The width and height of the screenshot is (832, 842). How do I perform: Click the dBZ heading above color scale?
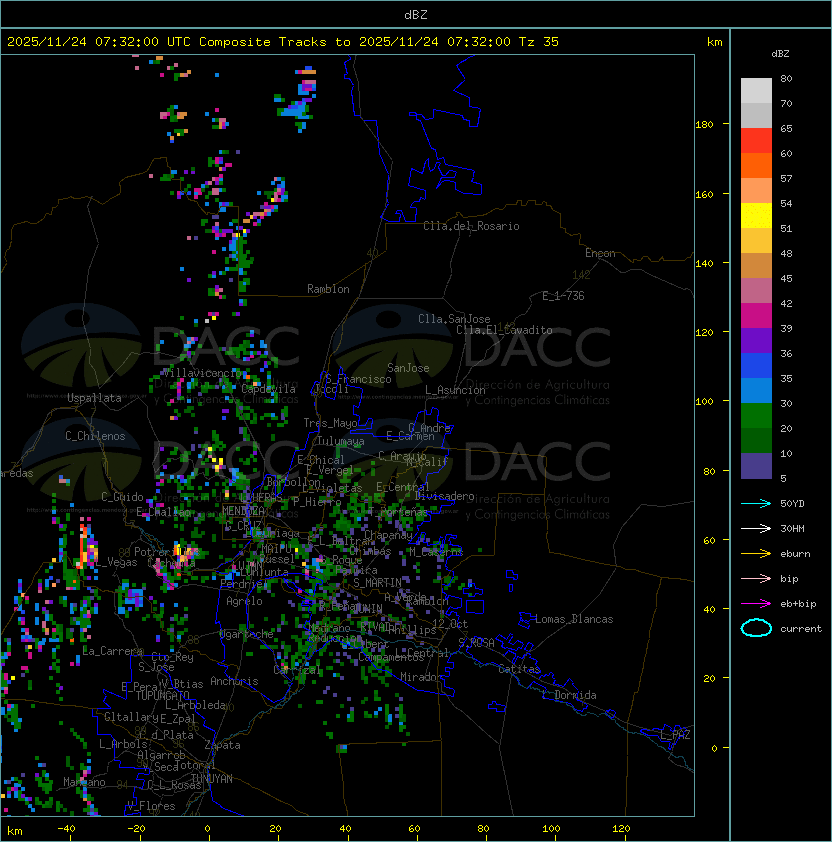coord(780,54)
